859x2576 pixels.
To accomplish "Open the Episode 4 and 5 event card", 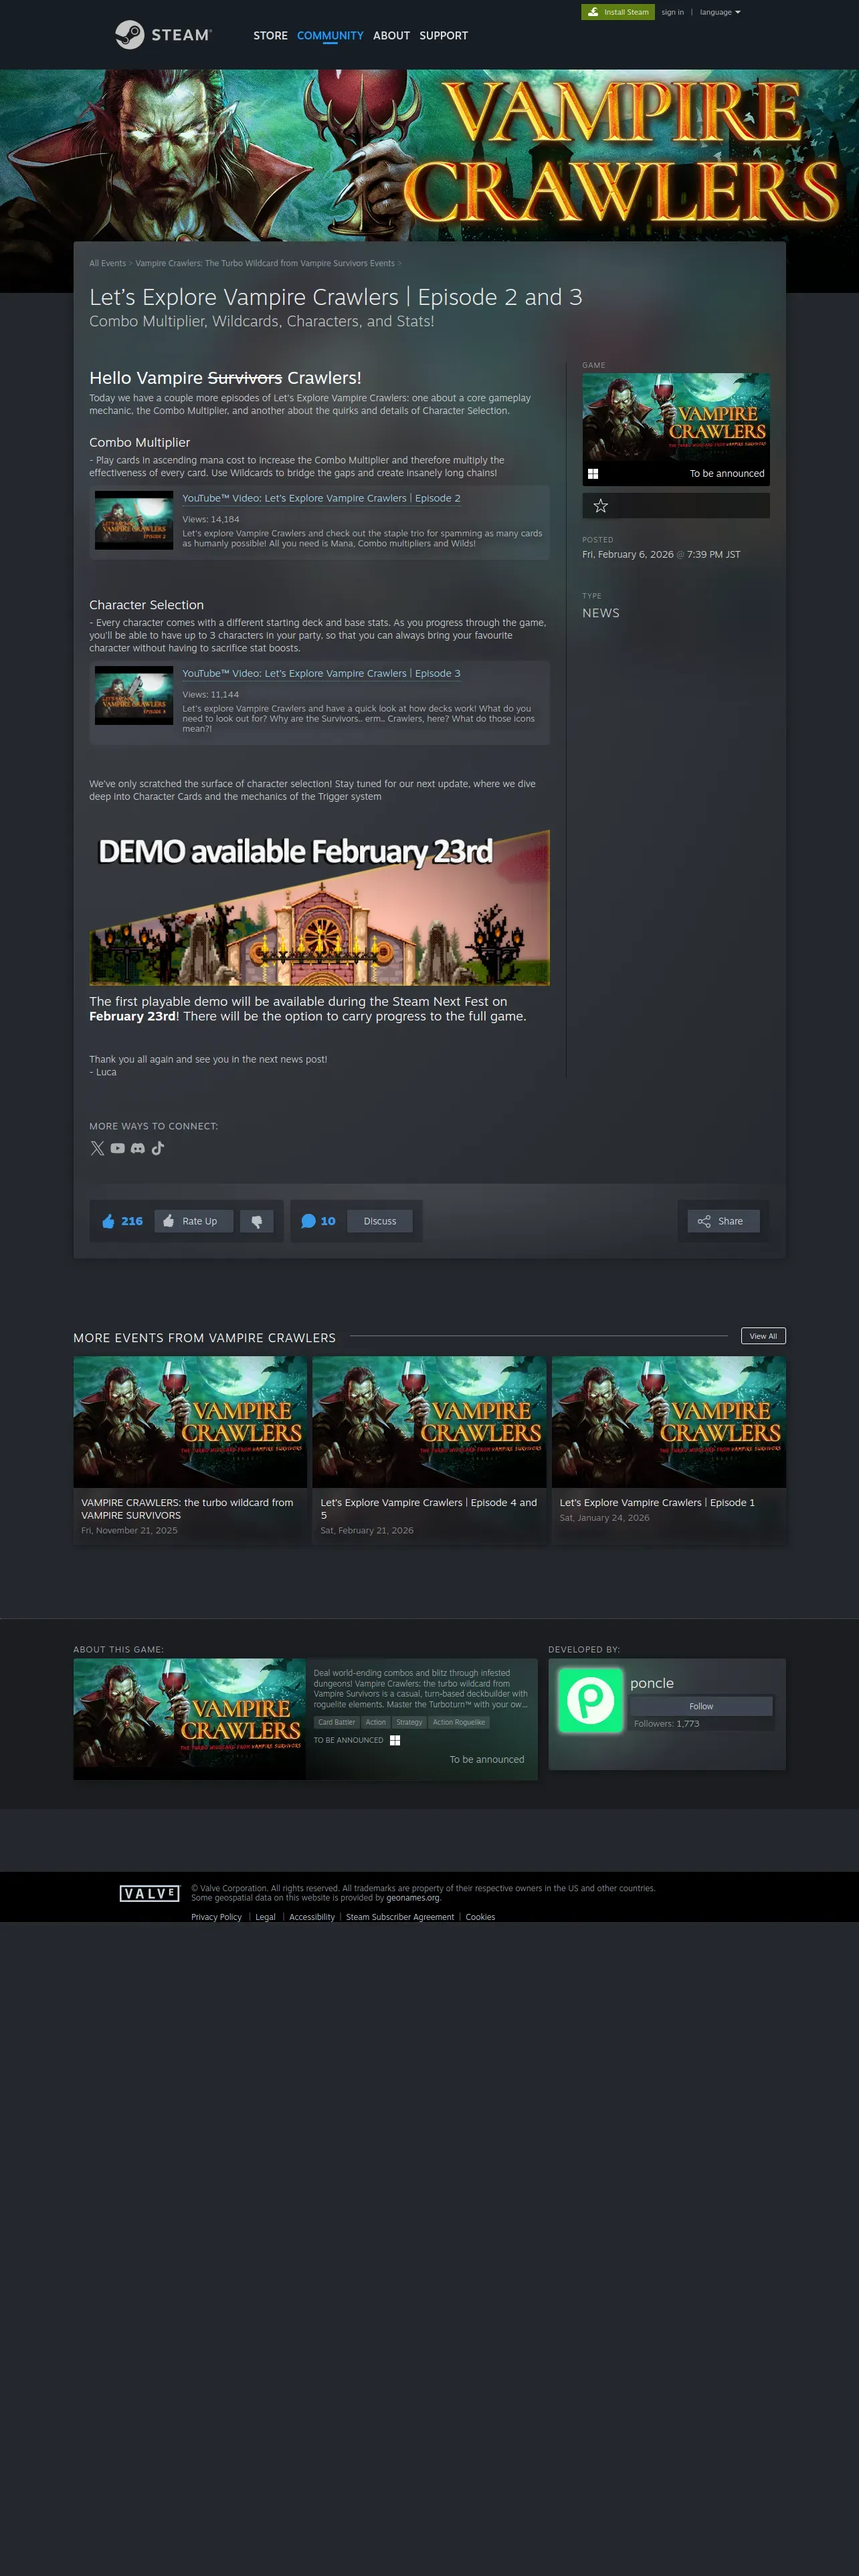I will coord(429,1450).
